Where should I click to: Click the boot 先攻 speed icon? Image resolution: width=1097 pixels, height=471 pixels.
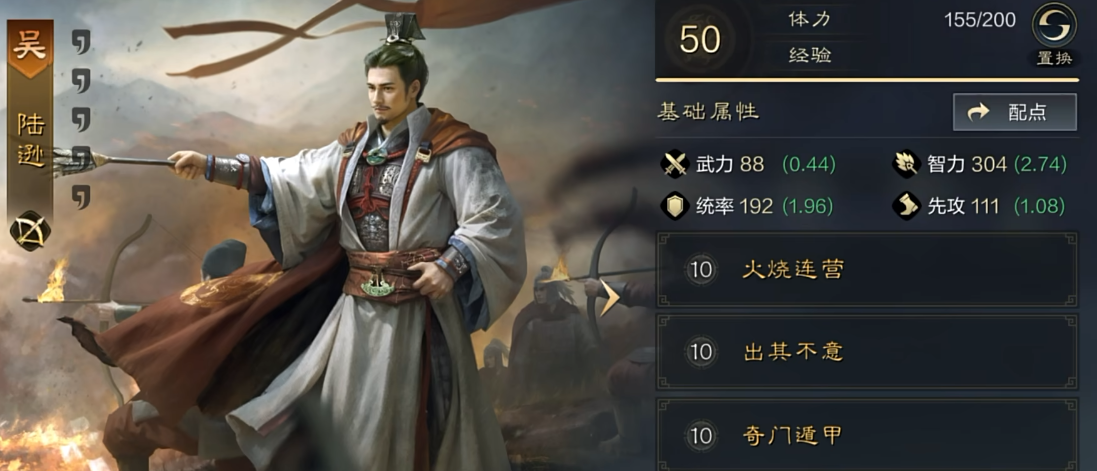pos(906,206)
